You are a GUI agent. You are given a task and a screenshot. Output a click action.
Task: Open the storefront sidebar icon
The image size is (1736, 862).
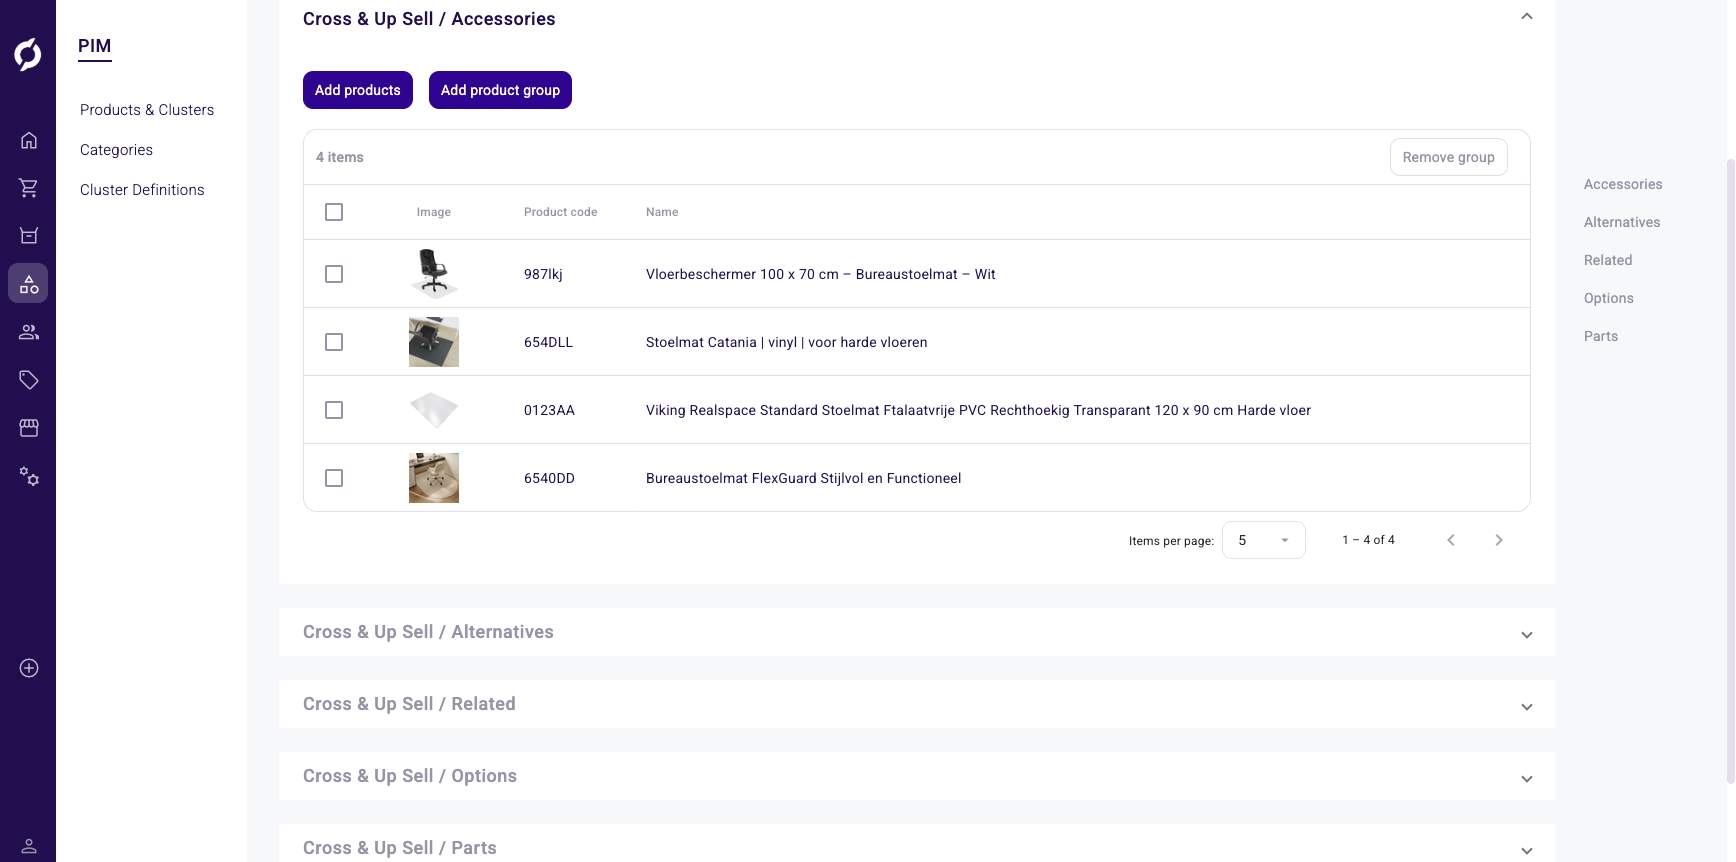[29, 428]
